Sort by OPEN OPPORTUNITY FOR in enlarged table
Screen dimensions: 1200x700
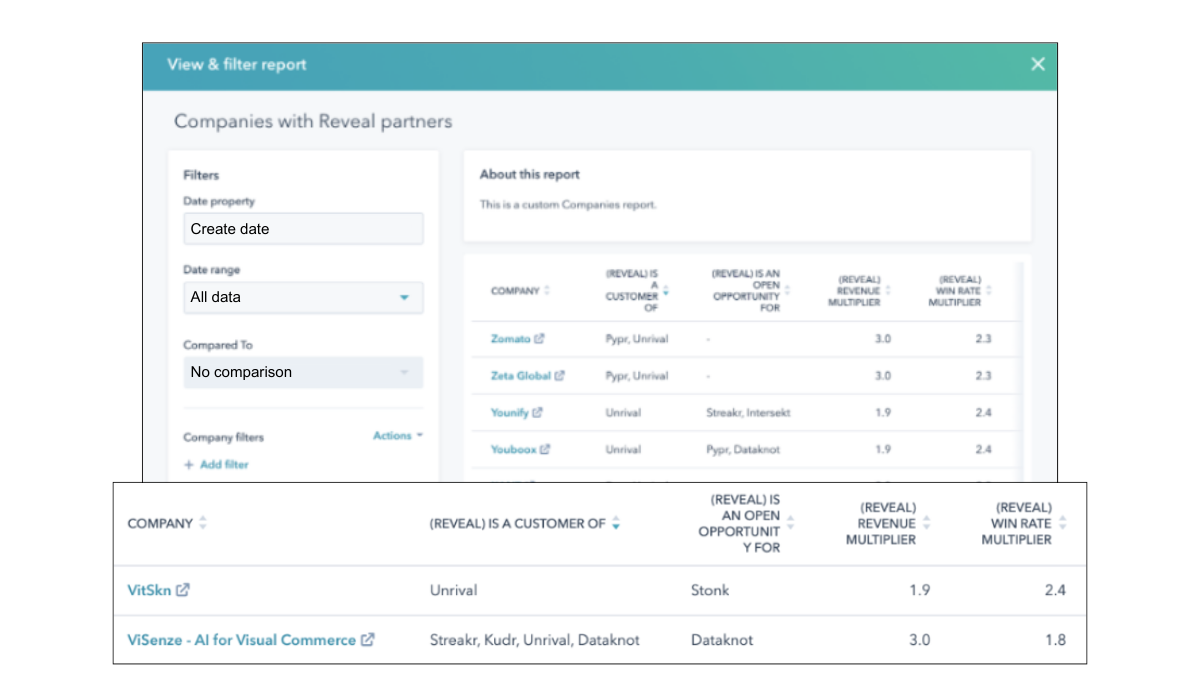791,523
